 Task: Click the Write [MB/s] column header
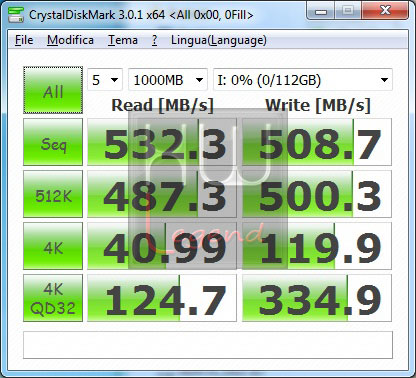point(318,105)
